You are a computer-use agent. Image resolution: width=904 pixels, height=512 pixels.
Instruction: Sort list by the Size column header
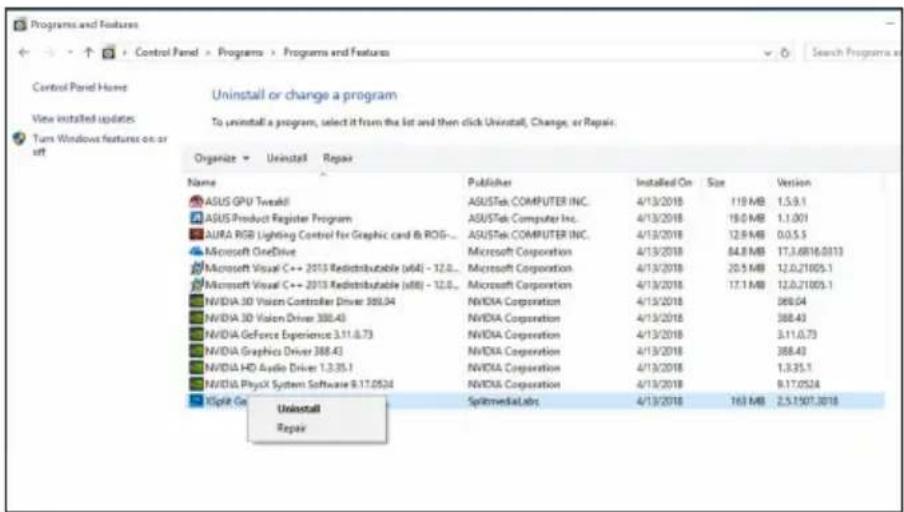(x=716, y=182)
